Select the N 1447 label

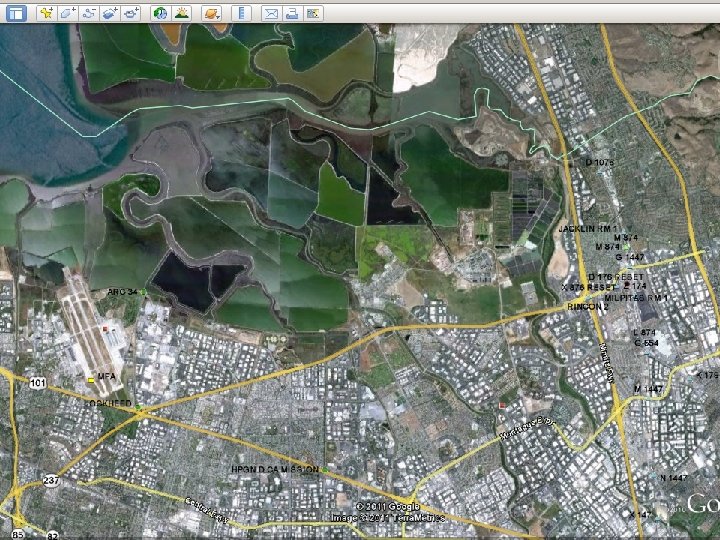tap(674, 478)
